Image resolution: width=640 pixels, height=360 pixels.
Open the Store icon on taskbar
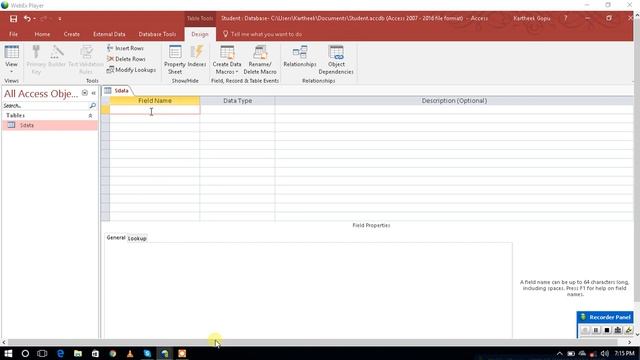(x=95, y=353)
